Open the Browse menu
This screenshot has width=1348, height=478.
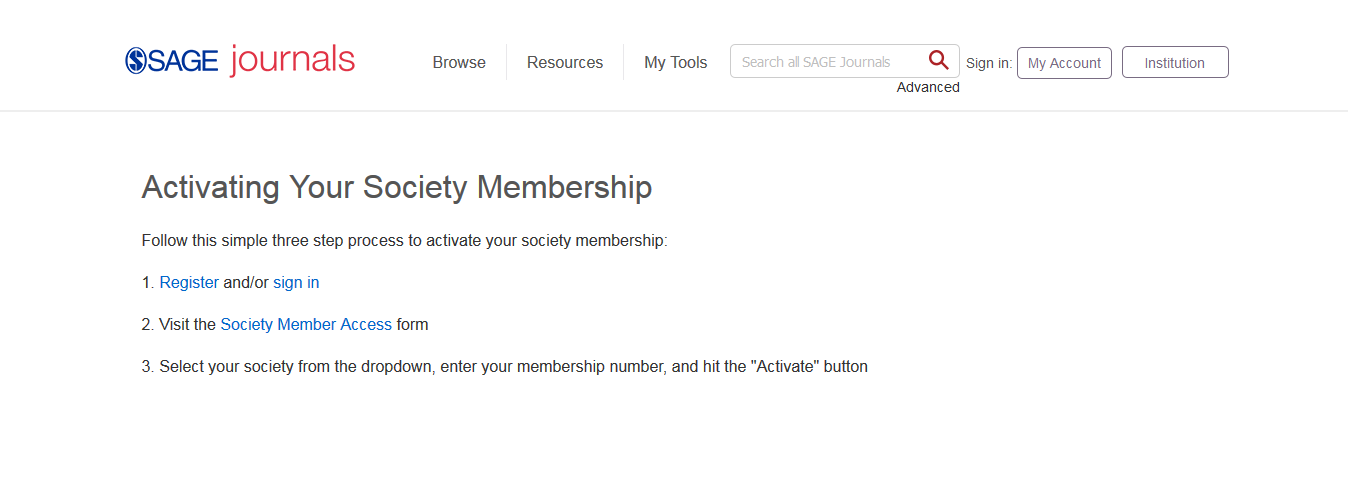(459, 62)
